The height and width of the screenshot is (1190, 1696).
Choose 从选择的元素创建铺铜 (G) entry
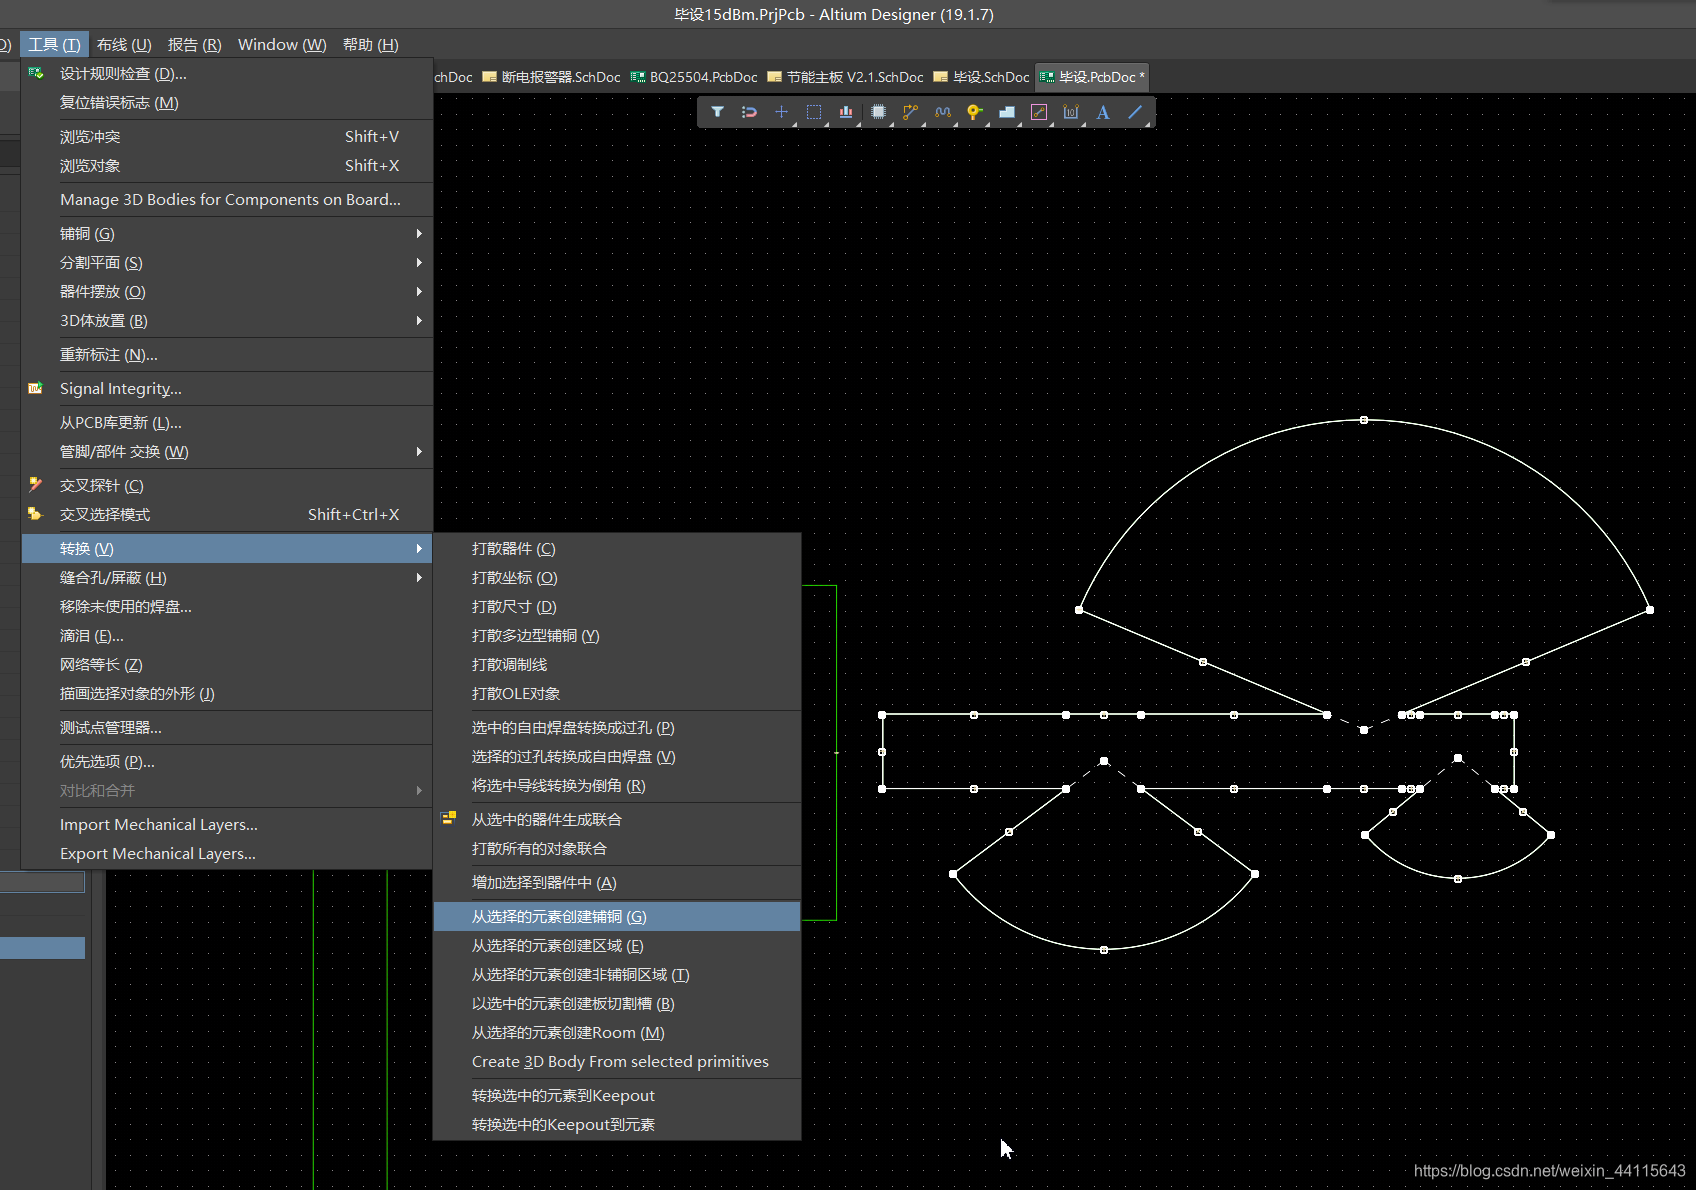click(x=617, y=916)
